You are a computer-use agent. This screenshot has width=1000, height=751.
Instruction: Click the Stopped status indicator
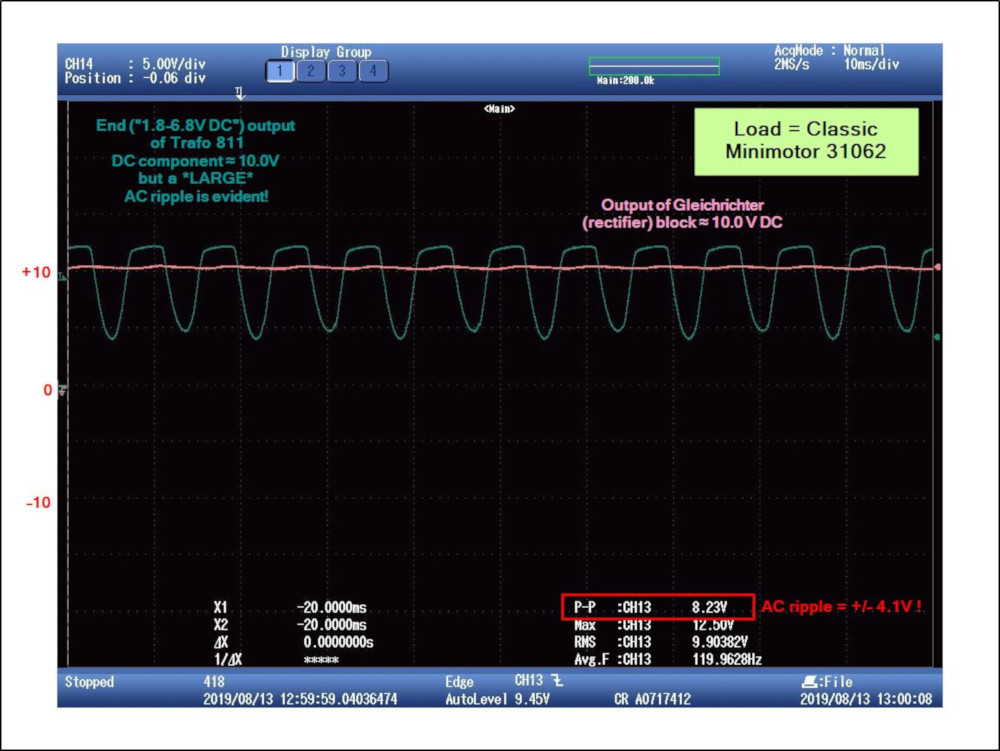click(90, 683)
